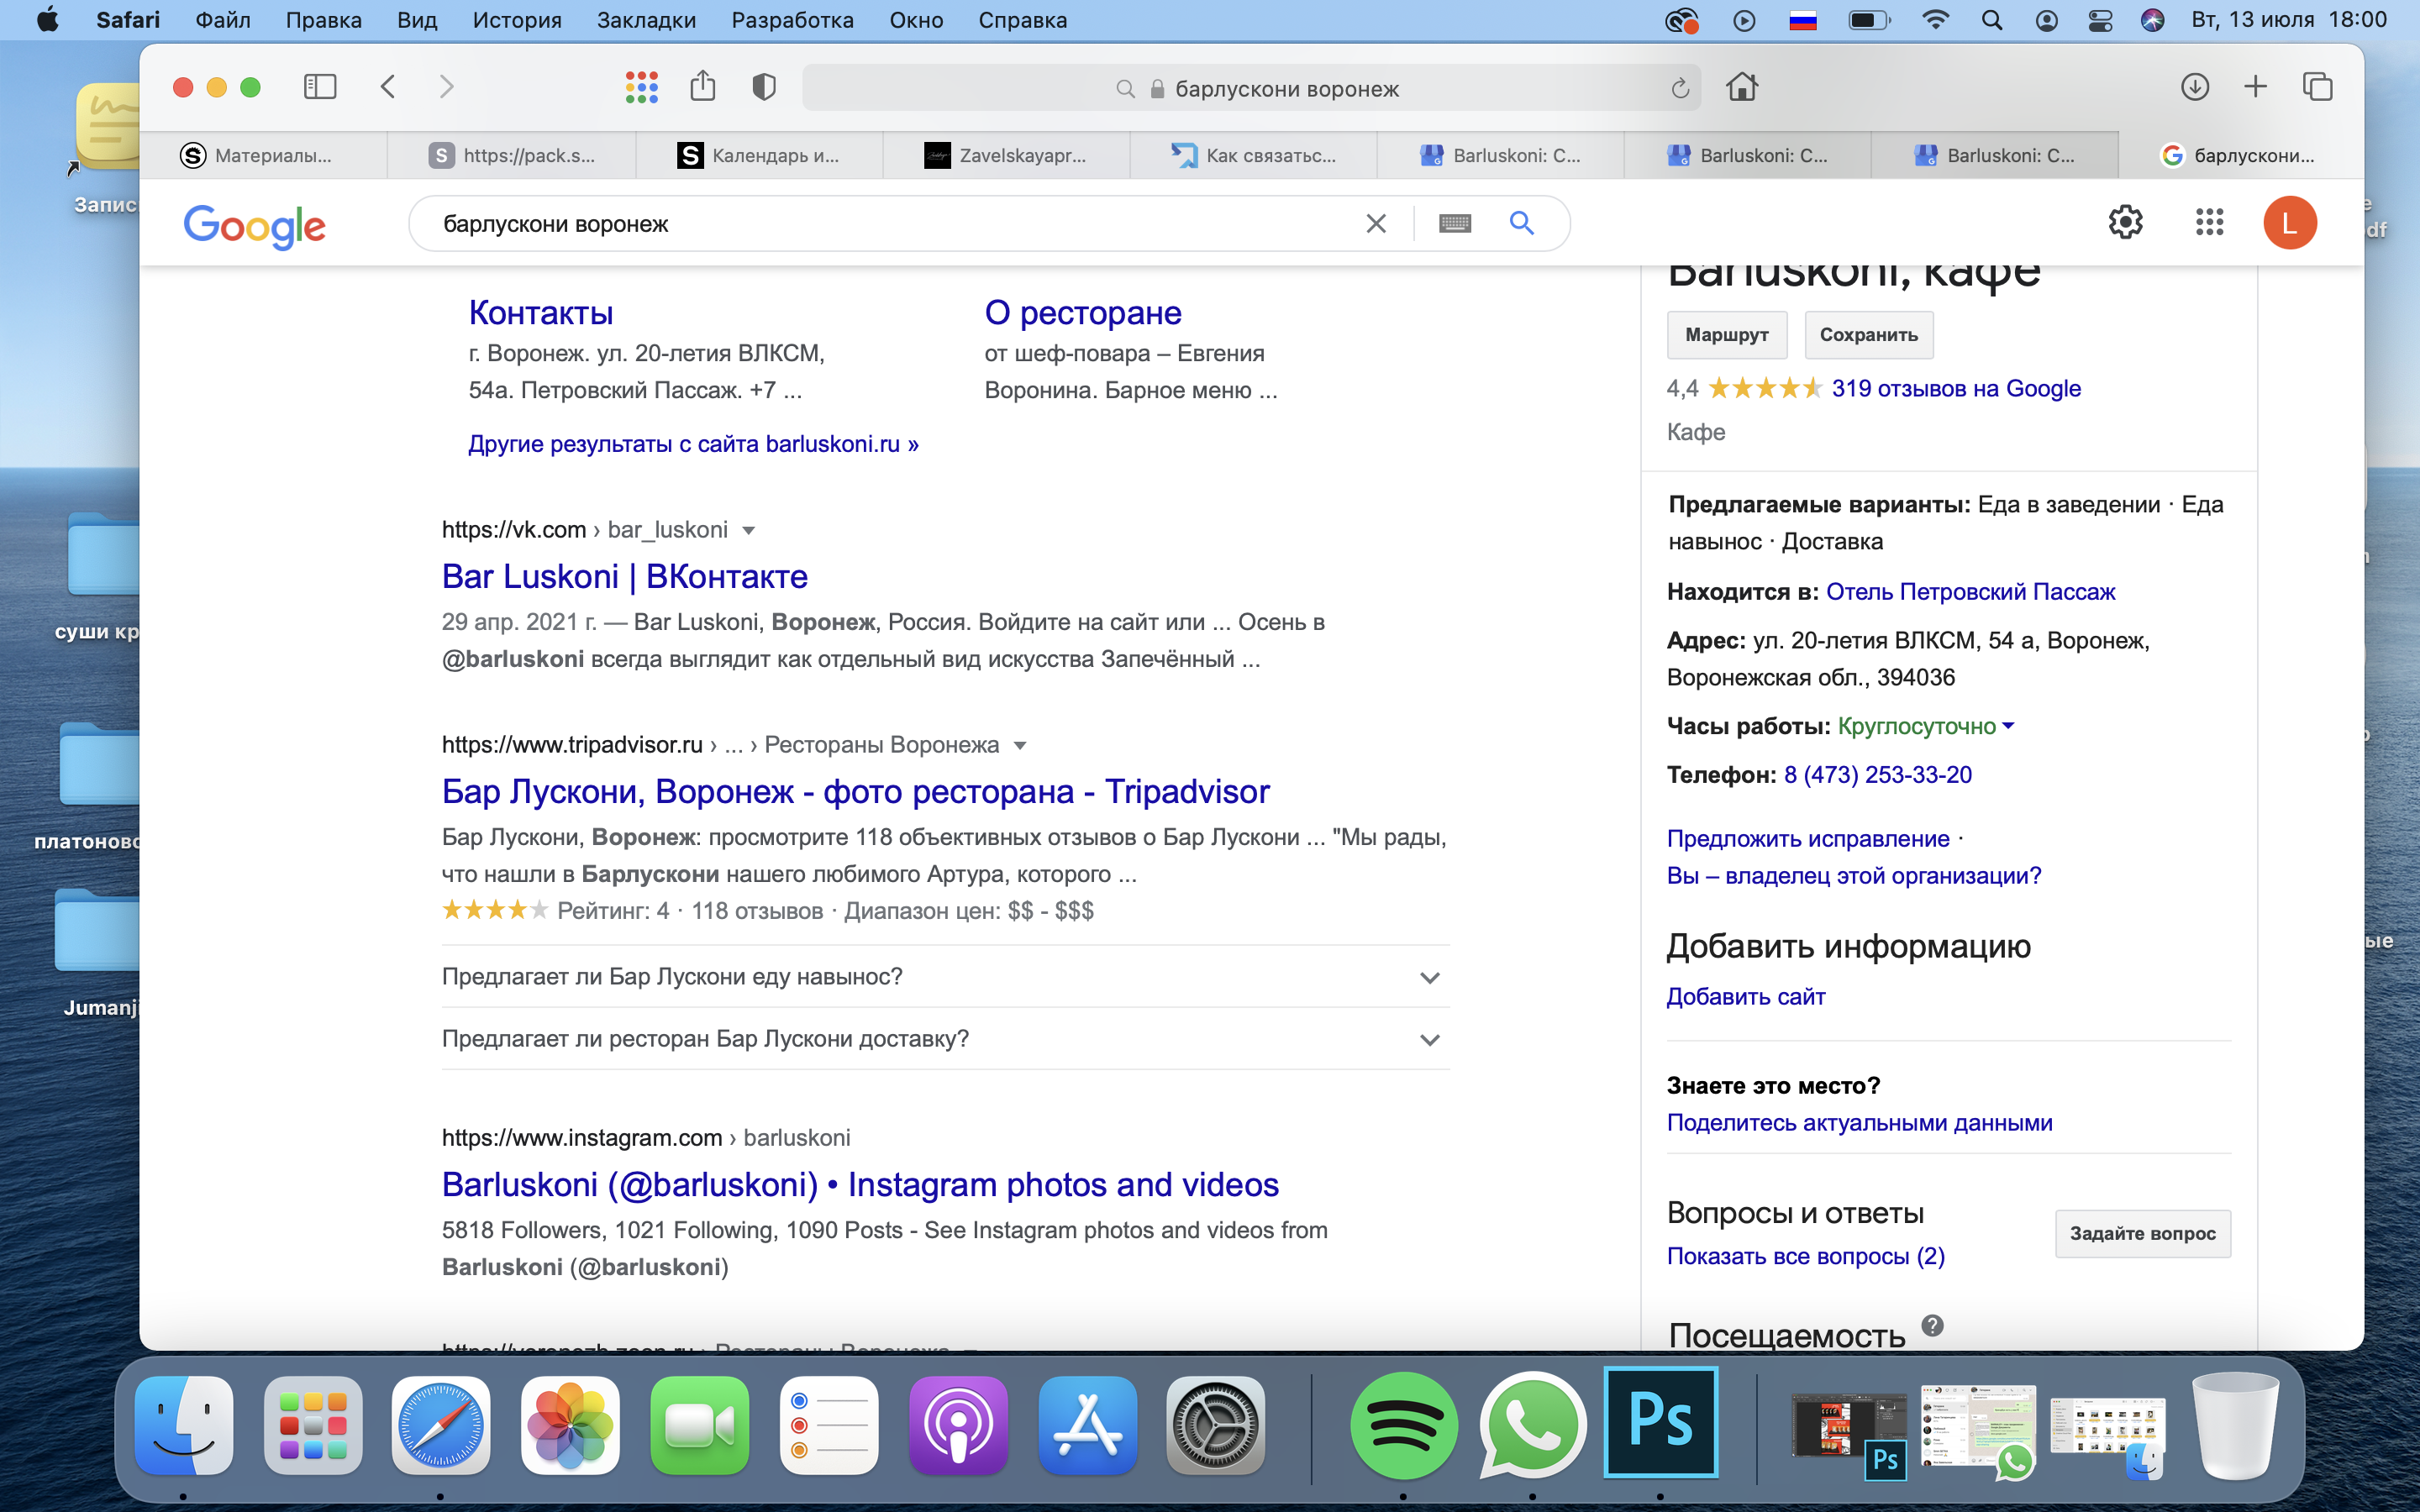
Task: Open the Контакты sitelink
Action: pos(540,313)
